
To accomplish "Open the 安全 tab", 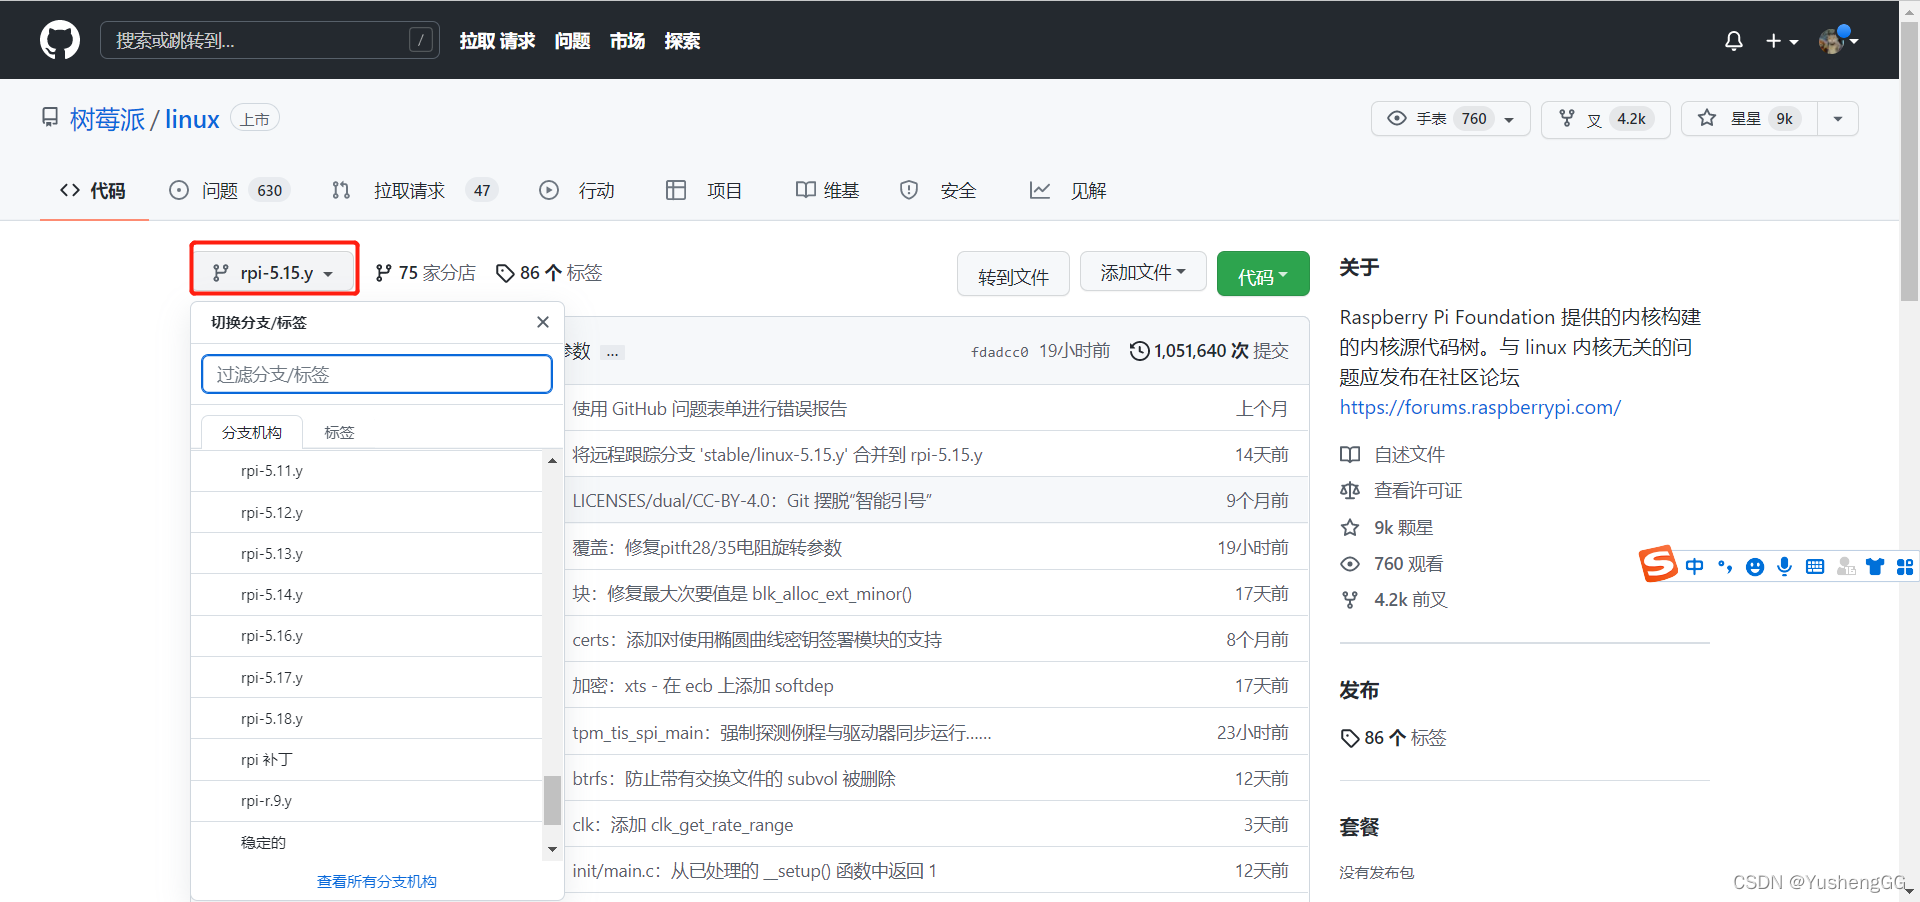I will coord(938,190).
